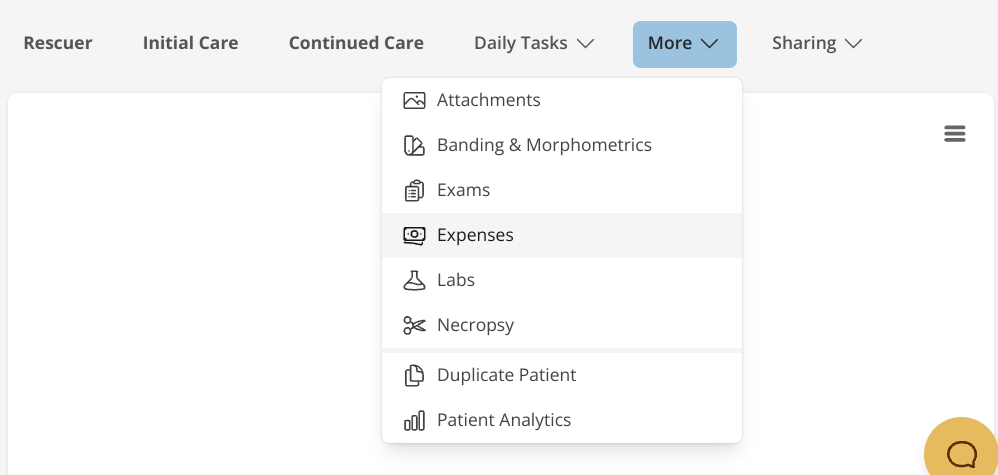Open Labs from the menu
Image resolution: width=998 pixels, height=475 pixels.
(456, 281)
